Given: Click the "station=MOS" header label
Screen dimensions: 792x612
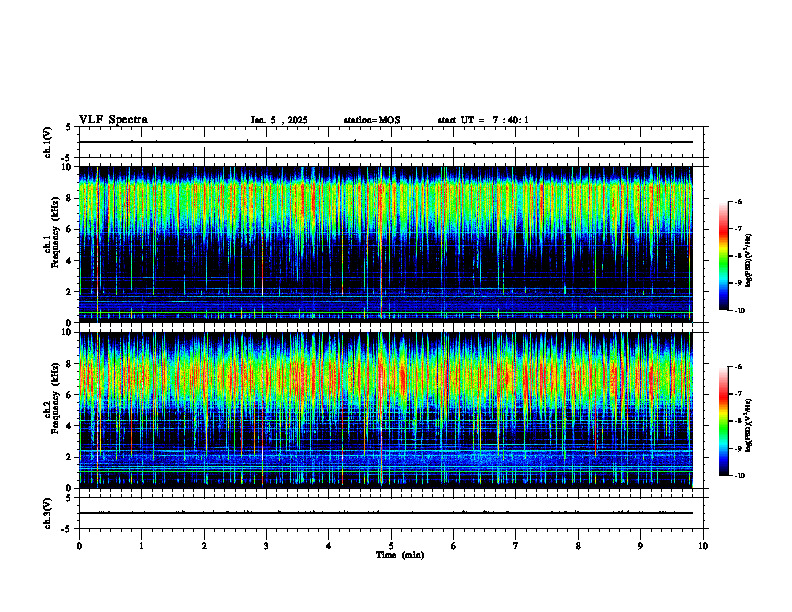Looking at the screenshot, I should (x=372, y=120).
